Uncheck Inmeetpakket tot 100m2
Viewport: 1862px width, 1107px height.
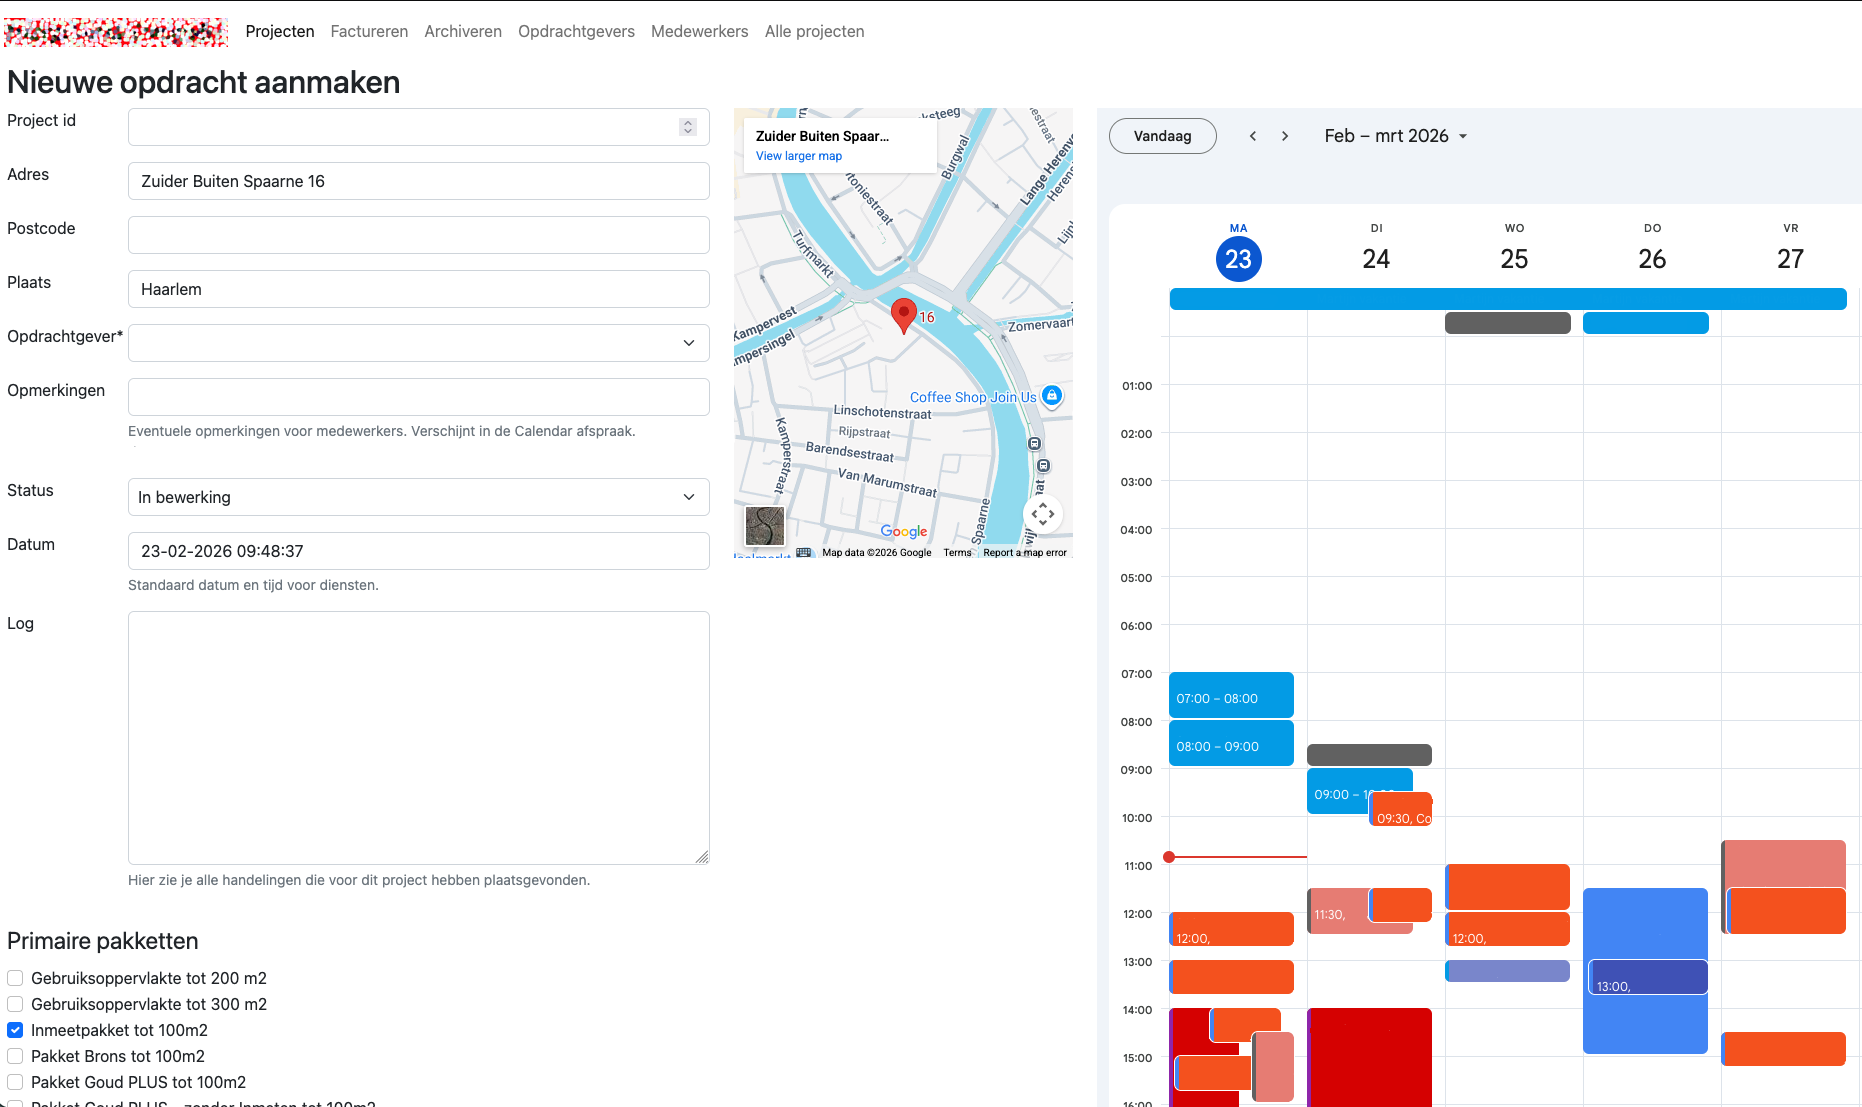click(15, 1030)
